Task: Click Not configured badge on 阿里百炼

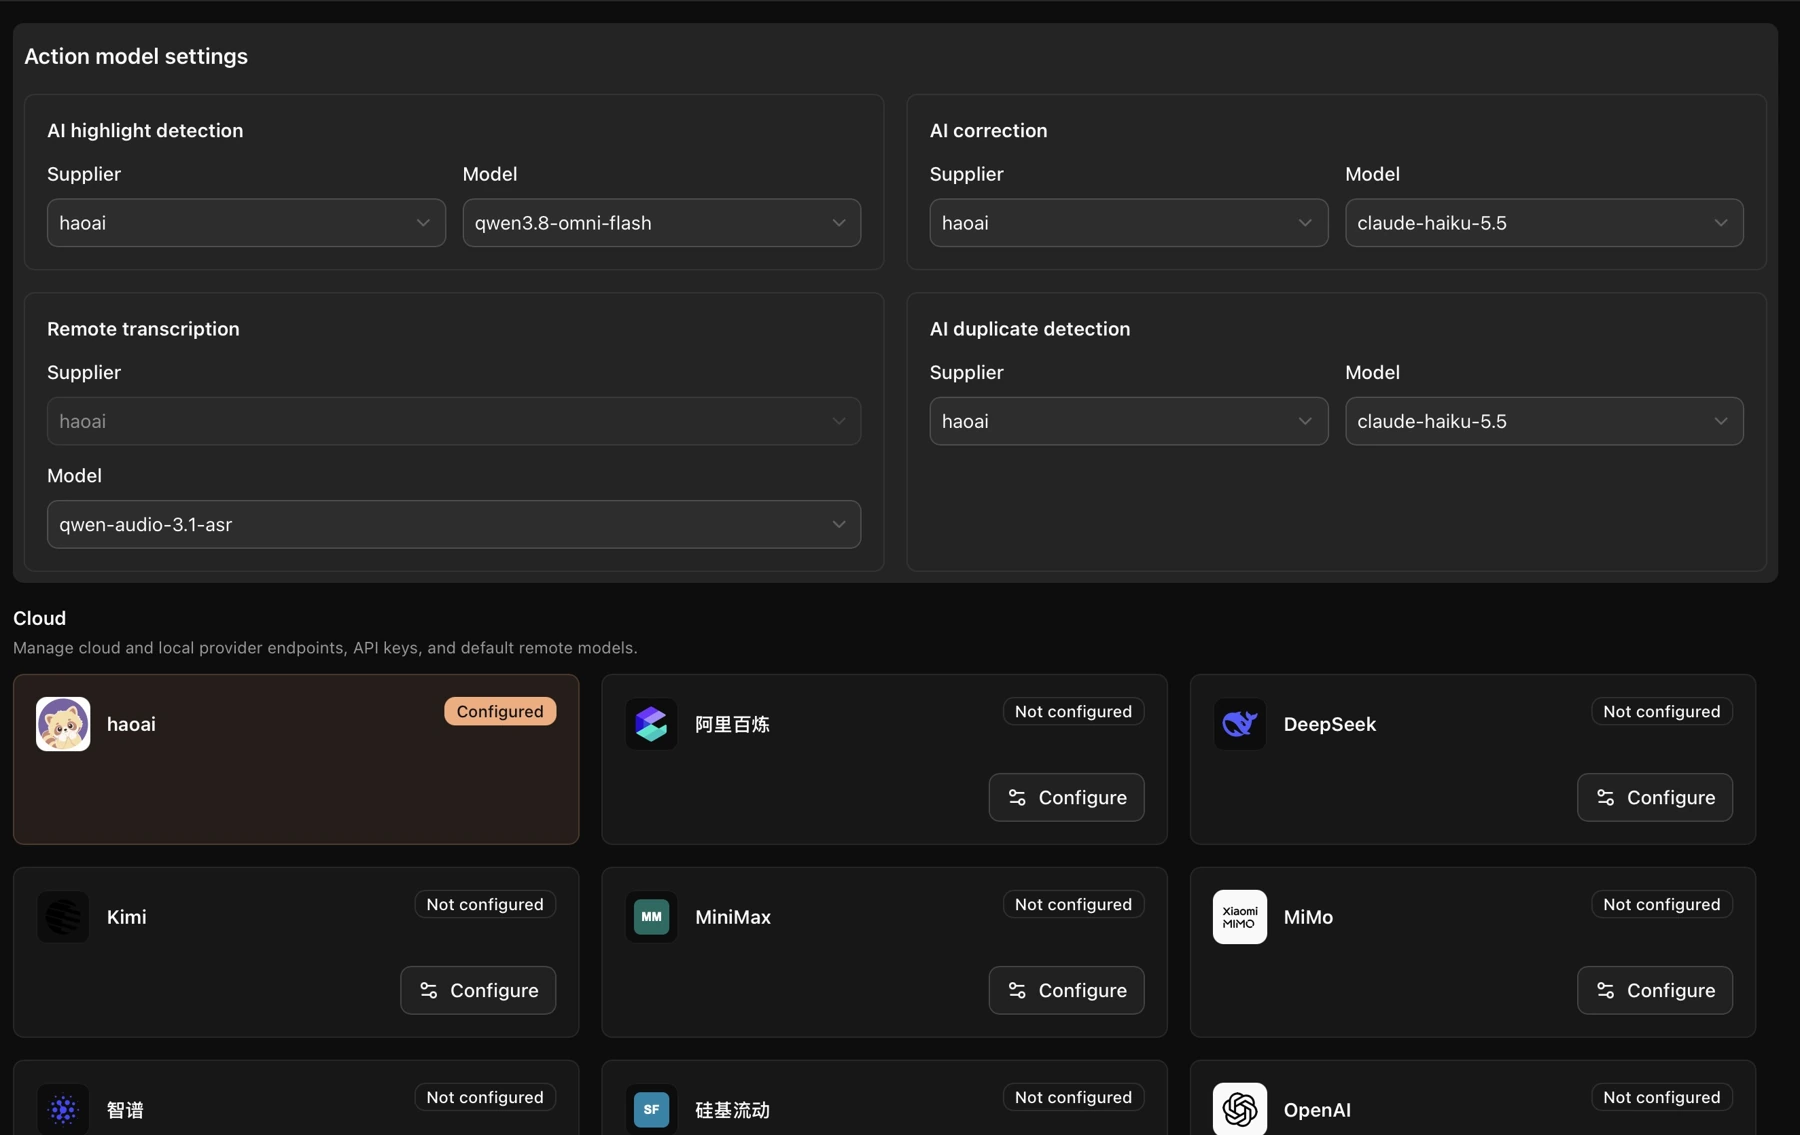Action: point(1073,711)
